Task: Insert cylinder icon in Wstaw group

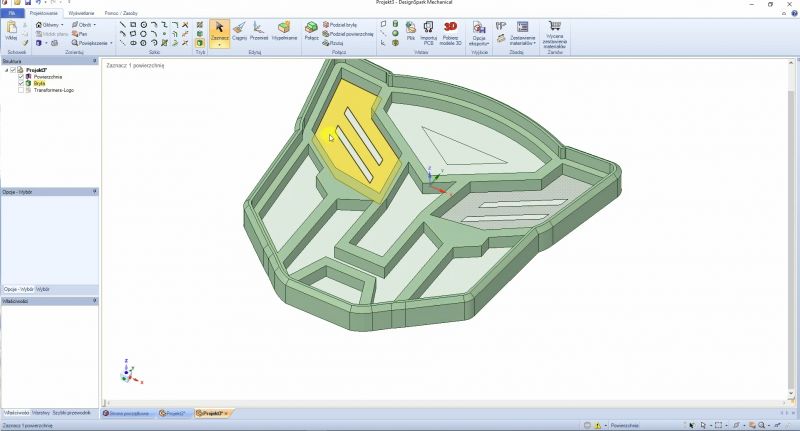Action: pyautogui.click(x=395, y=24)
